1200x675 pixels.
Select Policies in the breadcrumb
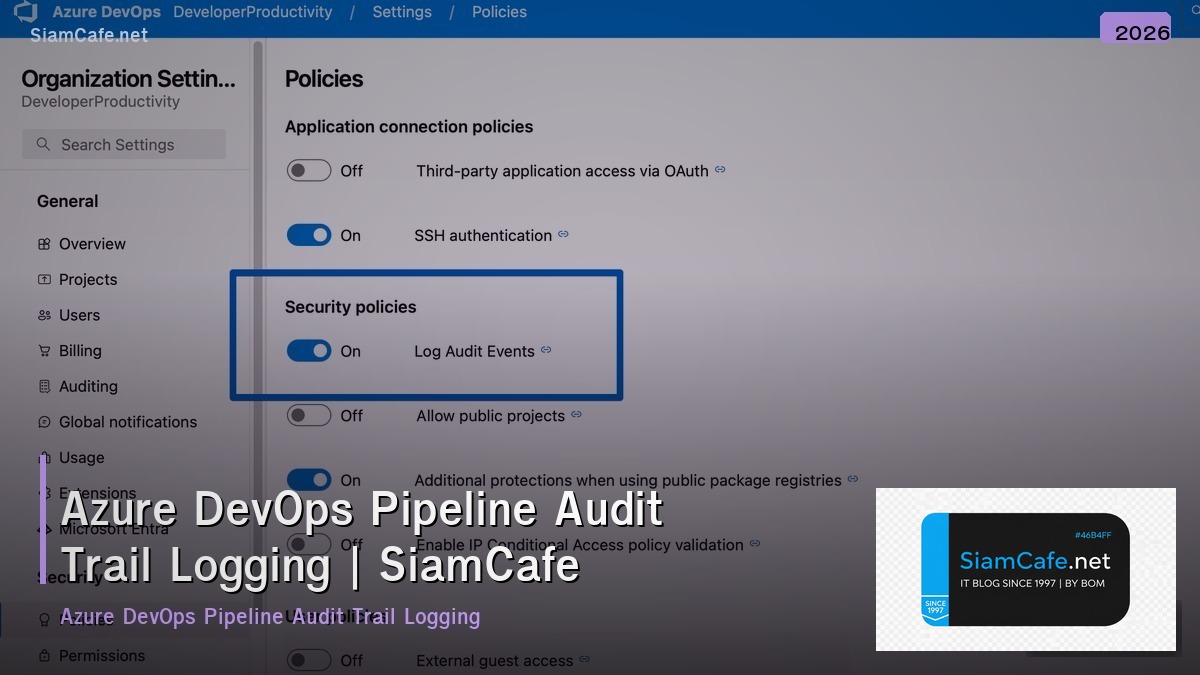499,12
